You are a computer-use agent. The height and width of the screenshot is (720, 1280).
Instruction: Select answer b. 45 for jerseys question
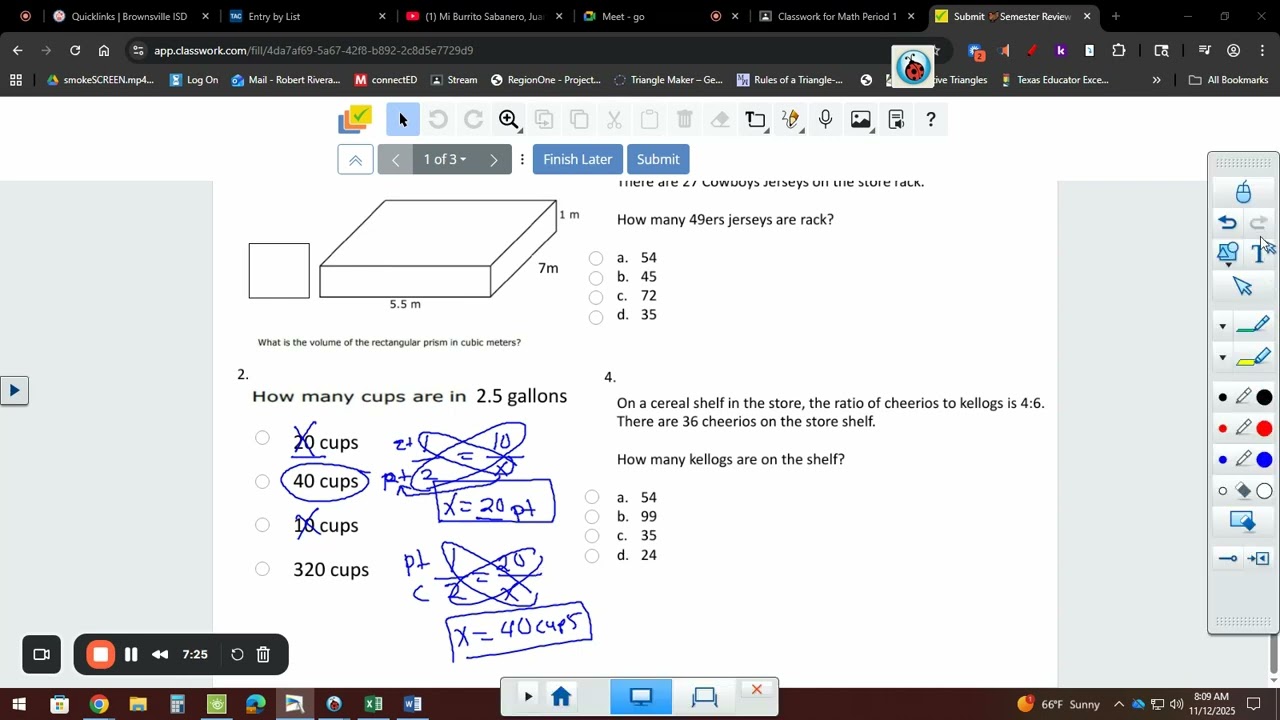pos(596,277)
